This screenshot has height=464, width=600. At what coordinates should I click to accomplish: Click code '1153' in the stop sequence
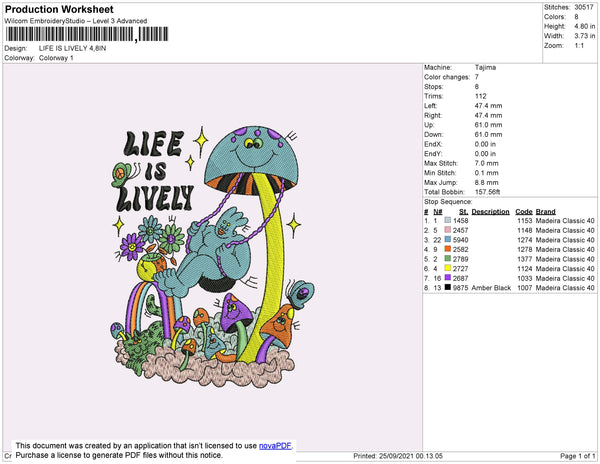(x=525, y=221)
